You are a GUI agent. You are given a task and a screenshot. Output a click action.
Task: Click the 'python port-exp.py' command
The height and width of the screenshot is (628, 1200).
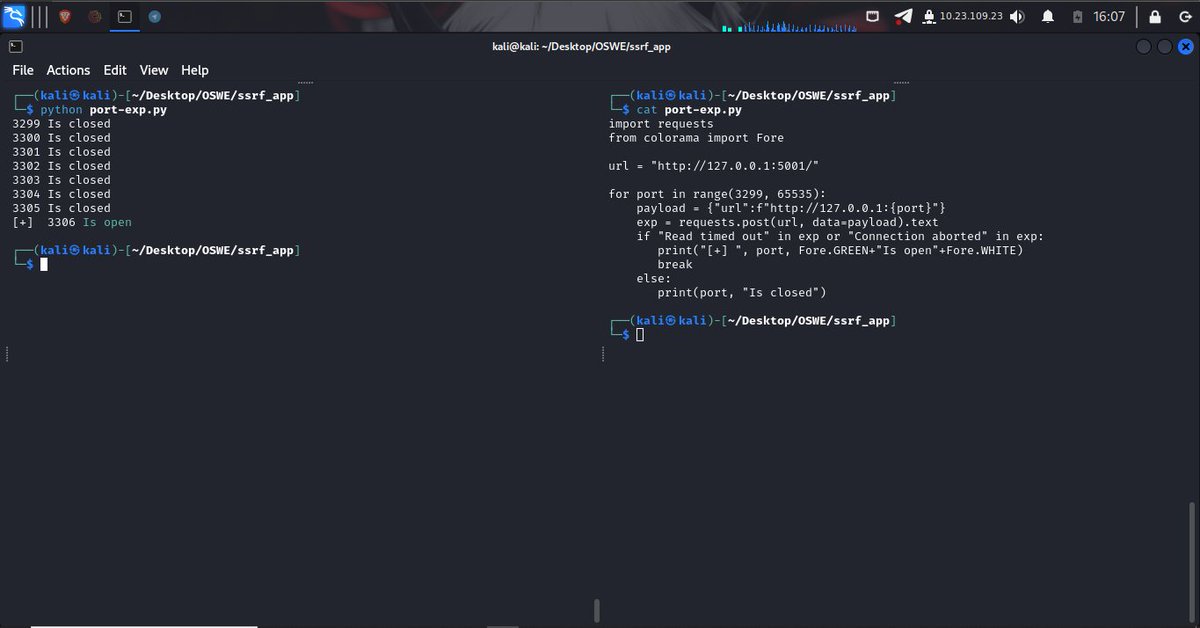[103, 110]
